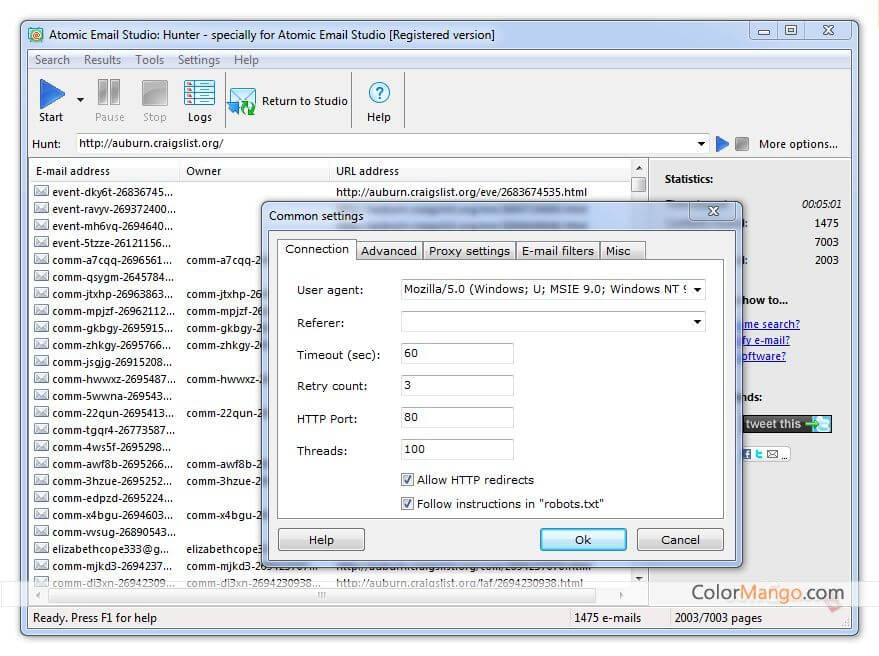Open the Tools menu
The width and height of the screenshot is (879, 656).
149,60
